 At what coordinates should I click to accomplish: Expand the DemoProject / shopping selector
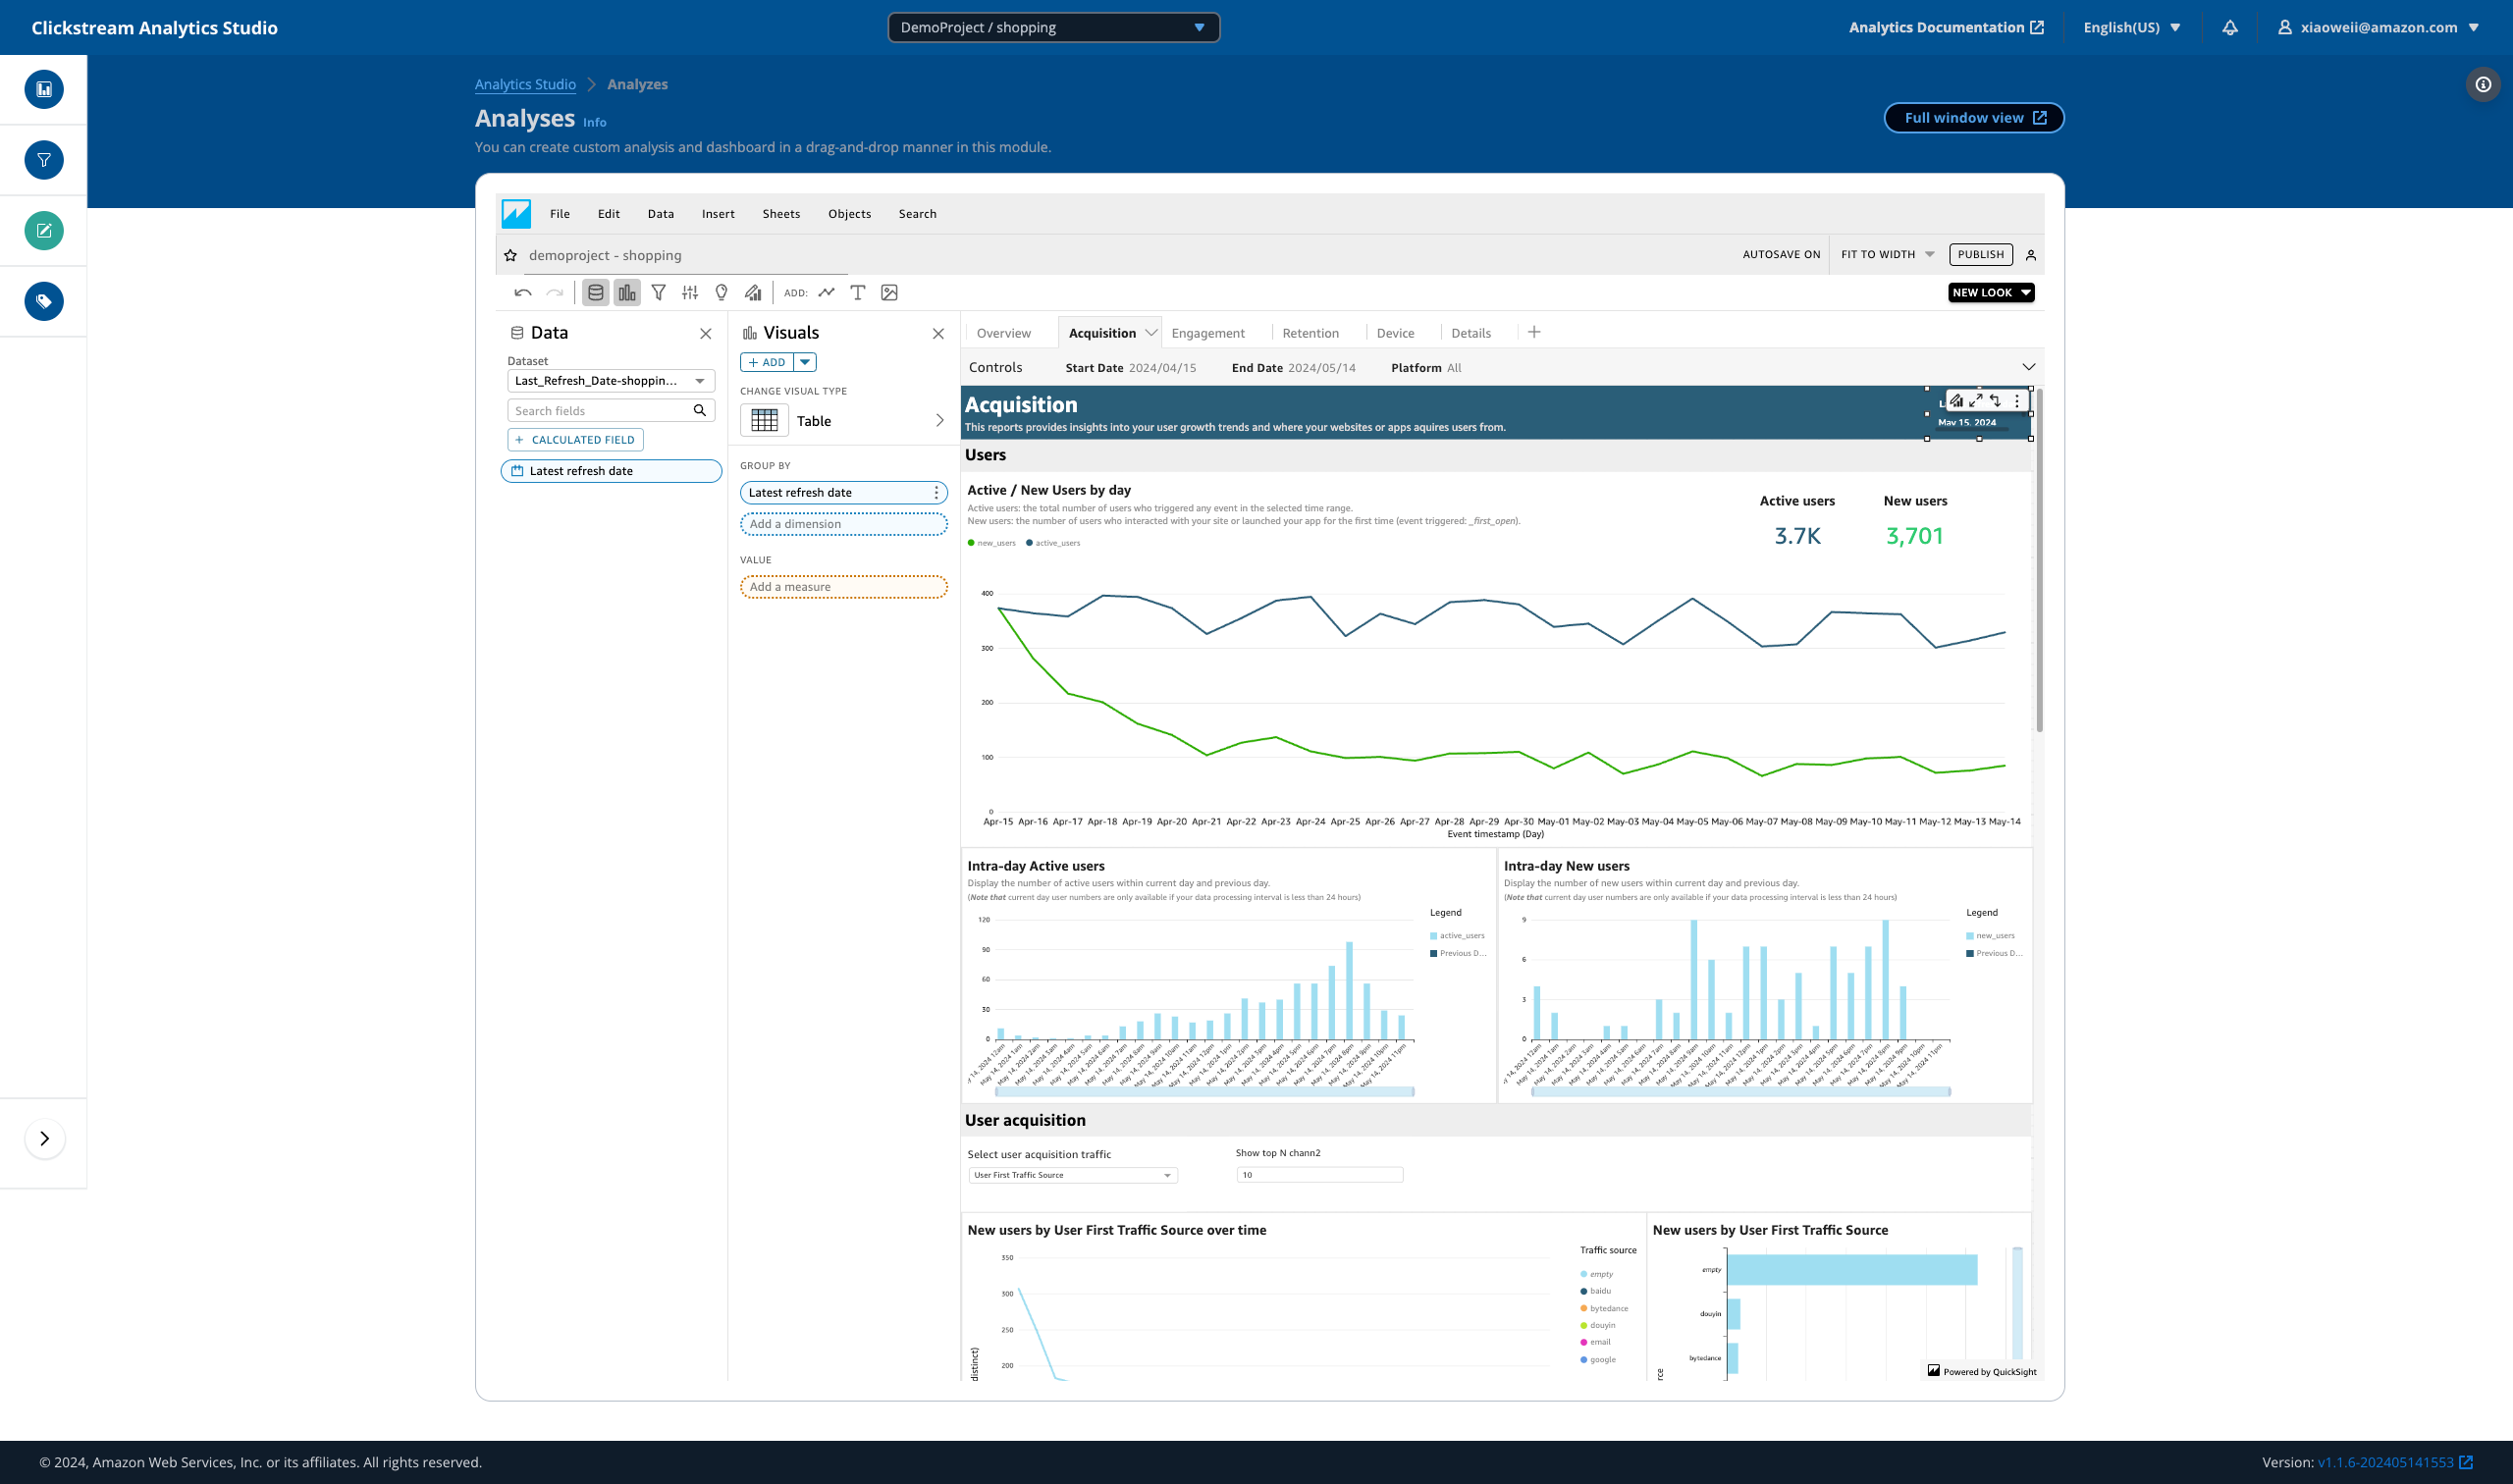1053,28
